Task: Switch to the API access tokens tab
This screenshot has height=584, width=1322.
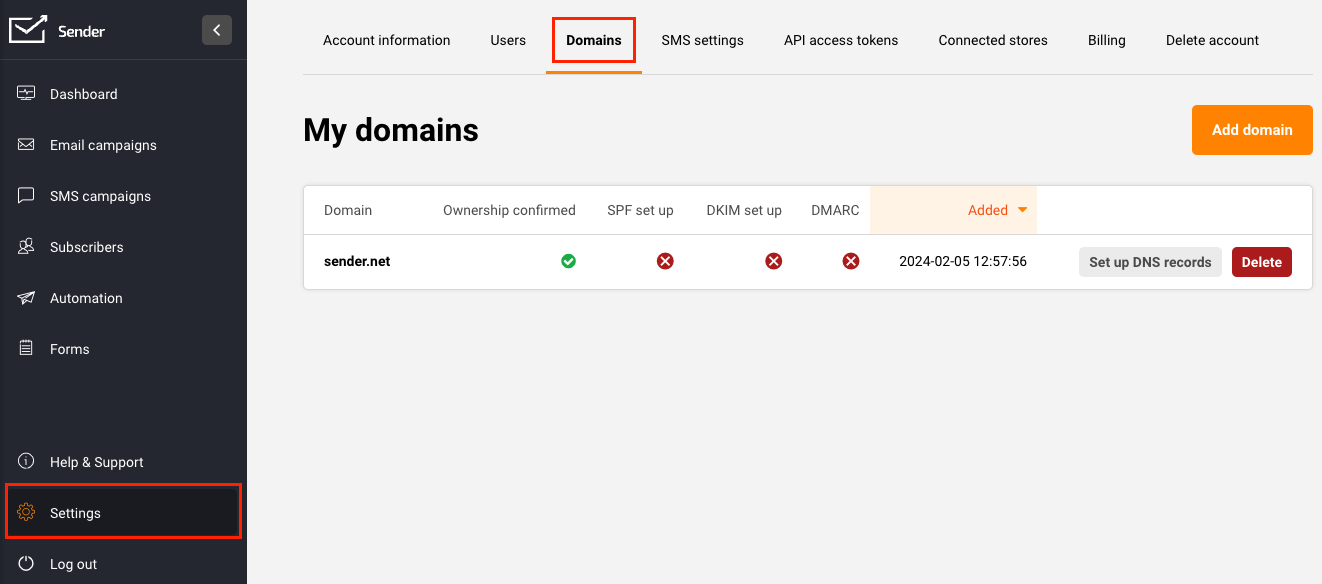Action: [840, 40]
